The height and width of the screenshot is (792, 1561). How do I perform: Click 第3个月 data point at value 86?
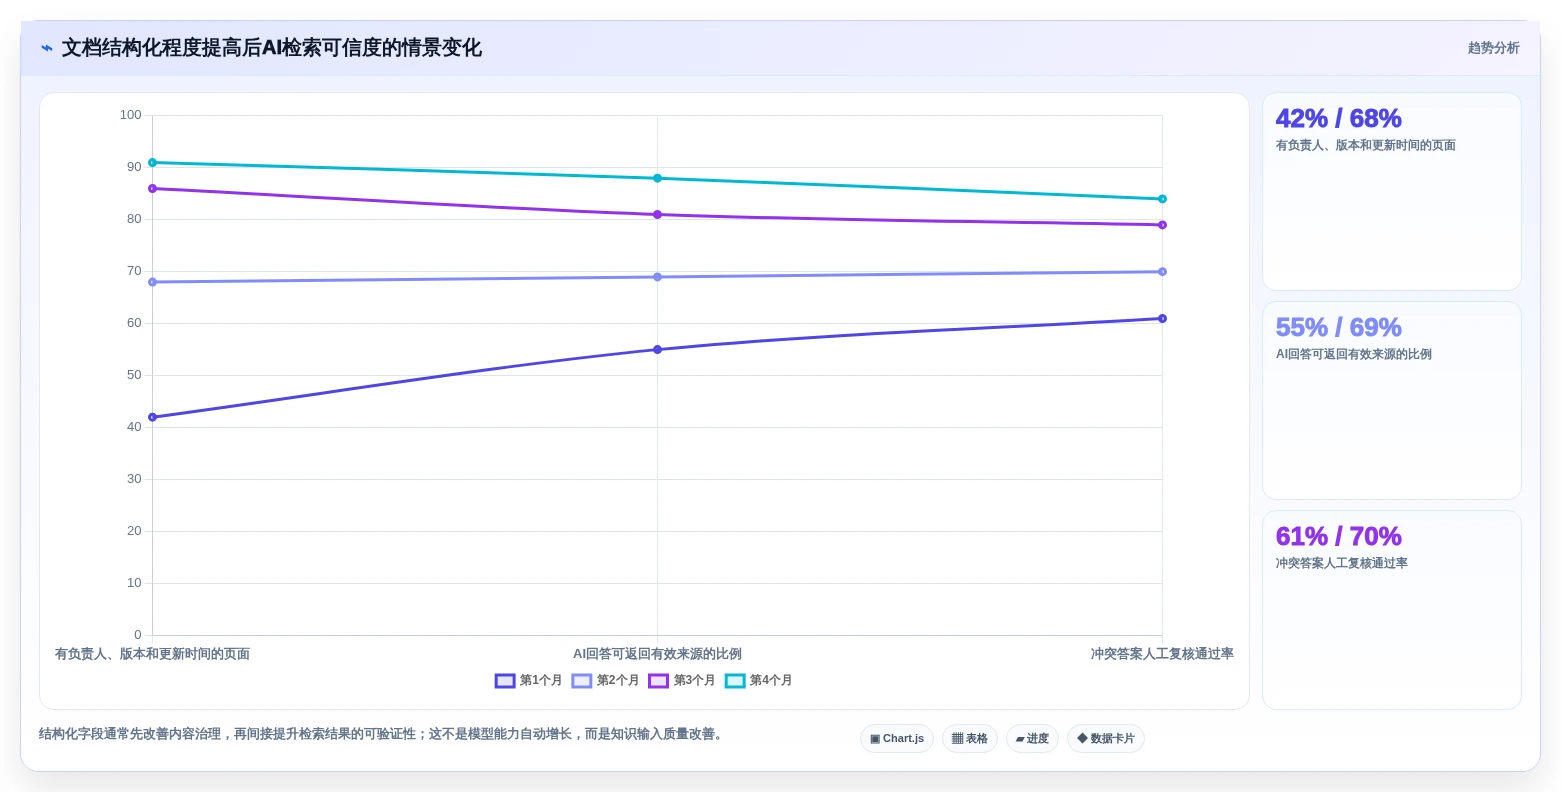(x=153, y=189)
